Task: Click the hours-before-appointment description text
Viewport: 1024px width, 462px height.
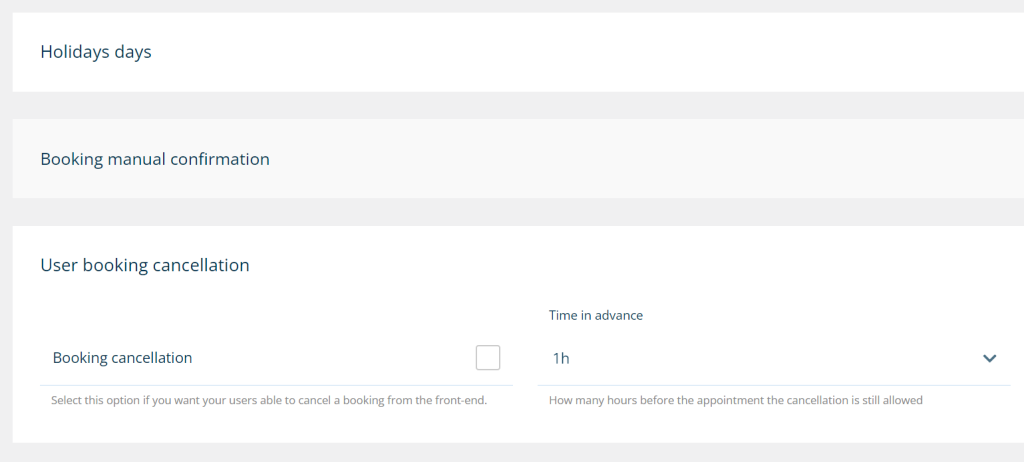Action: tap(735, 401)
